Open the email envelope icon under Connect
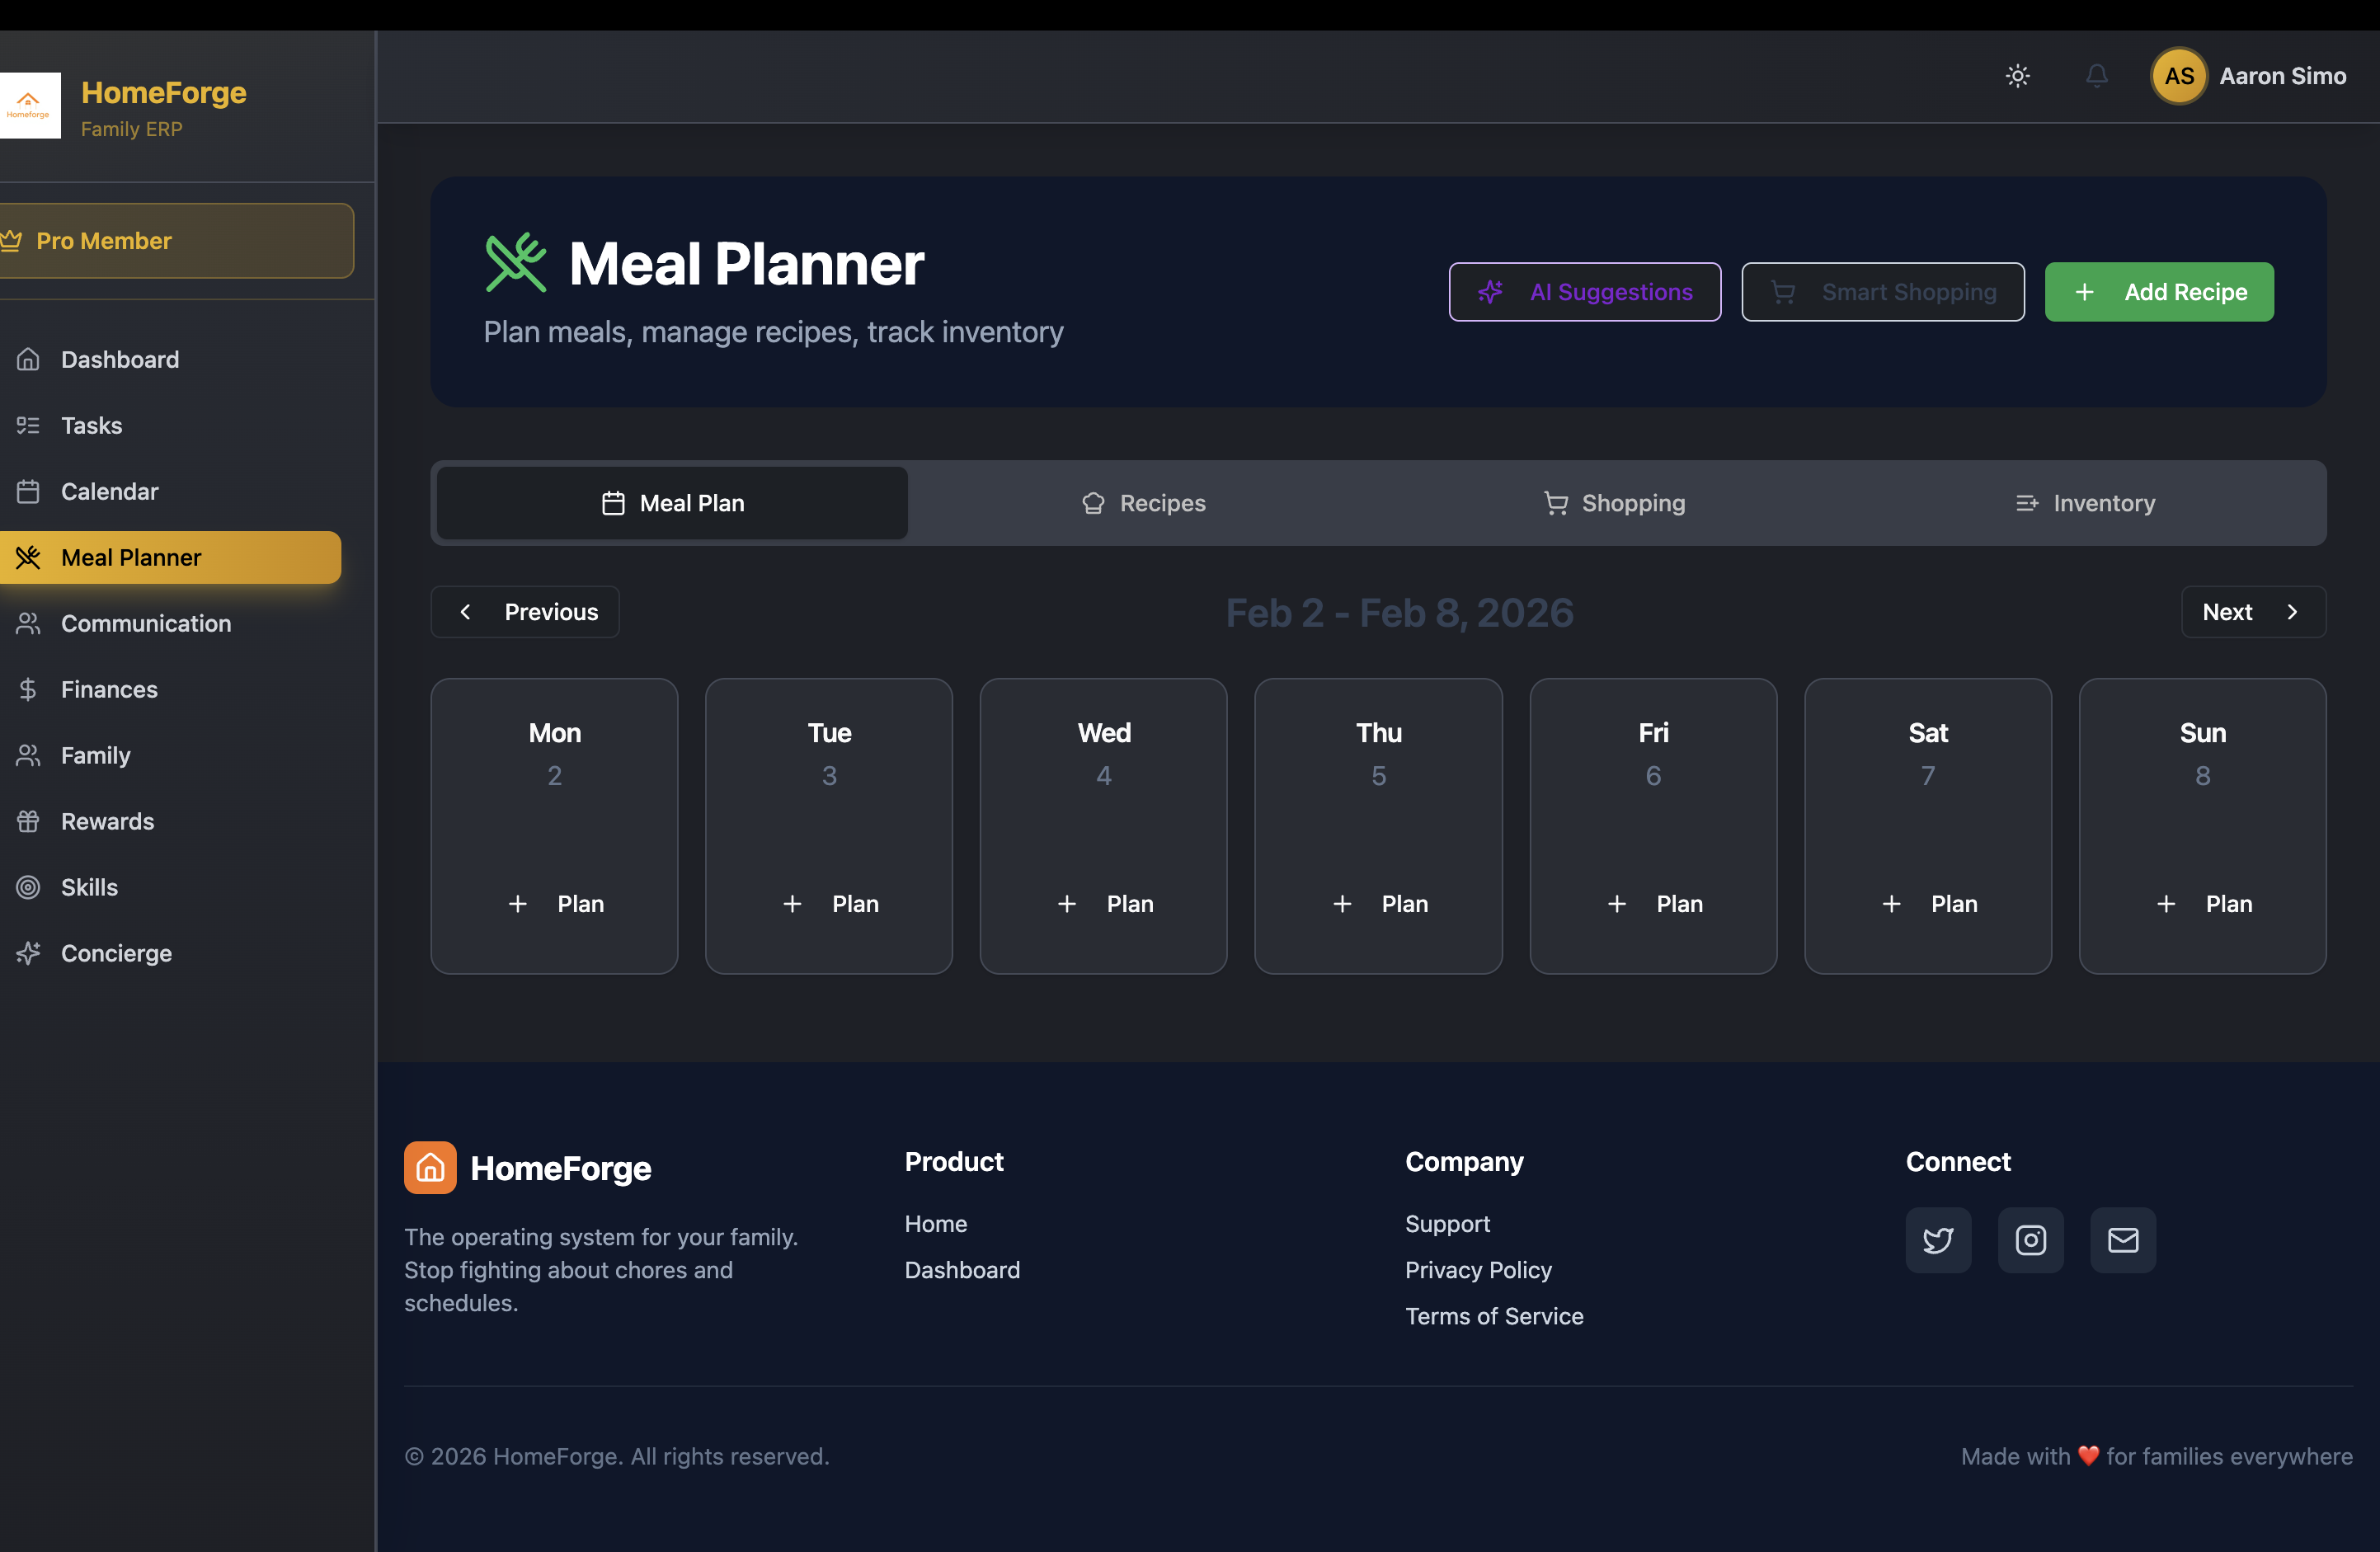The width and height of the screenshot is (2380, 1552). [x=2123, y=1240]
